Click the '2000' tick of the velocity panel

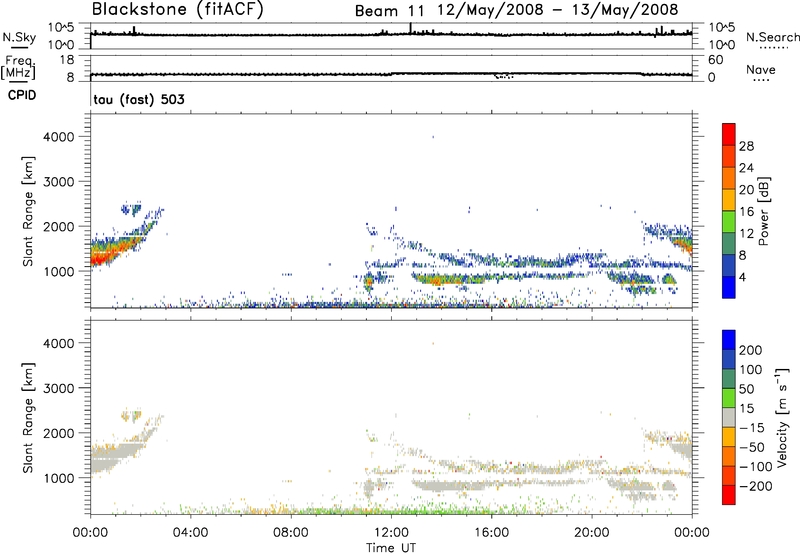[59, 433]
